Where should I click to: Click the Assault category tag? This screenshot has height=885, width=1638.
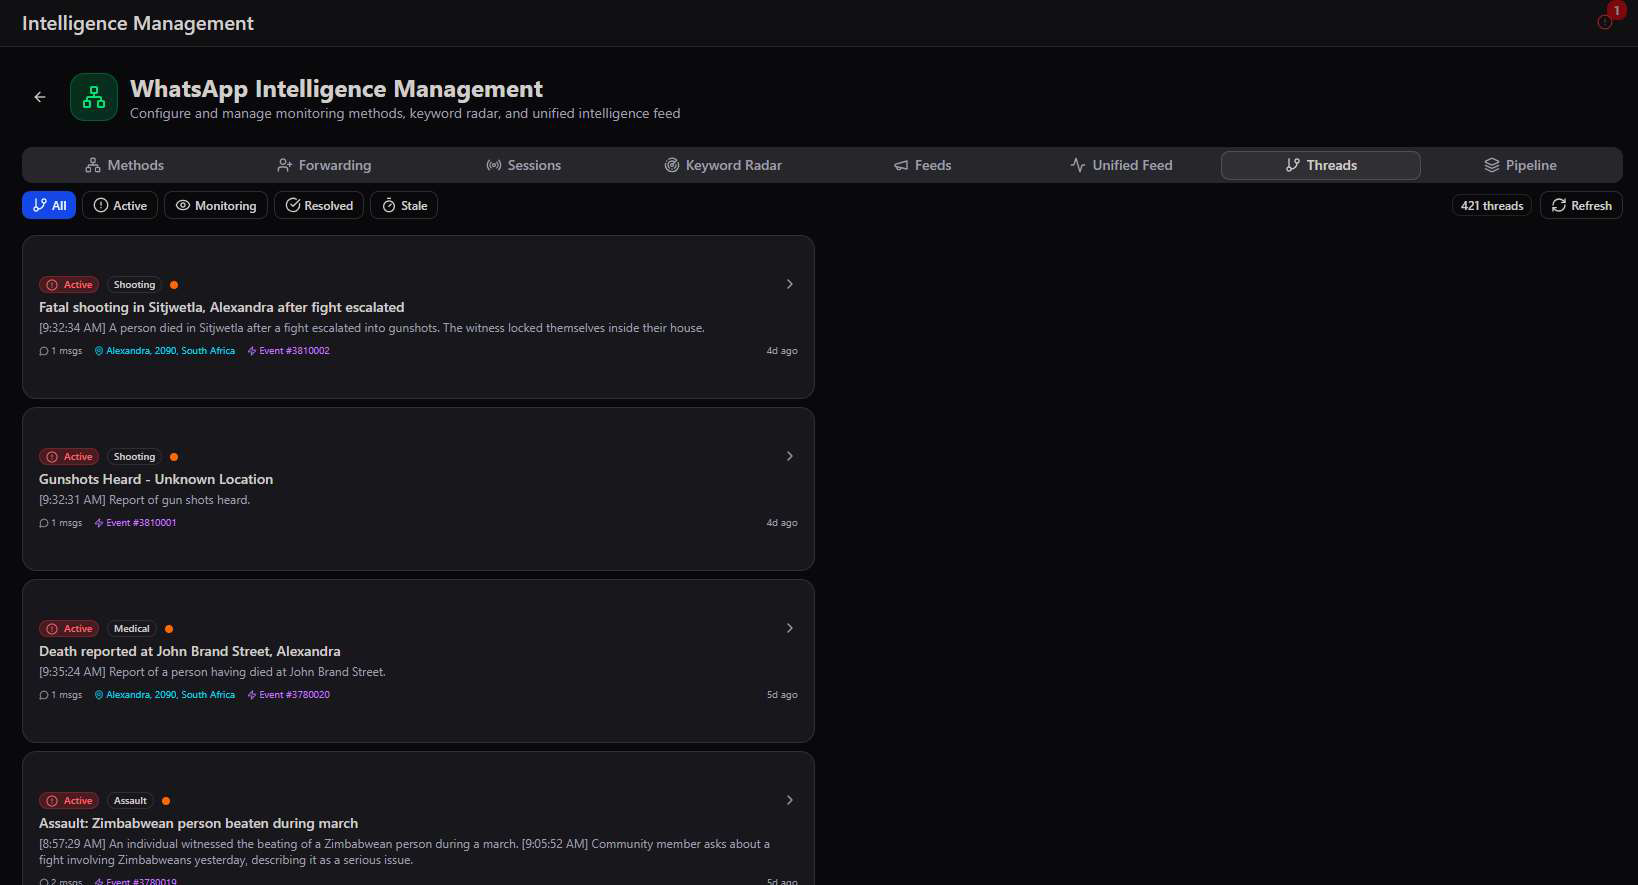coord(130,801)
